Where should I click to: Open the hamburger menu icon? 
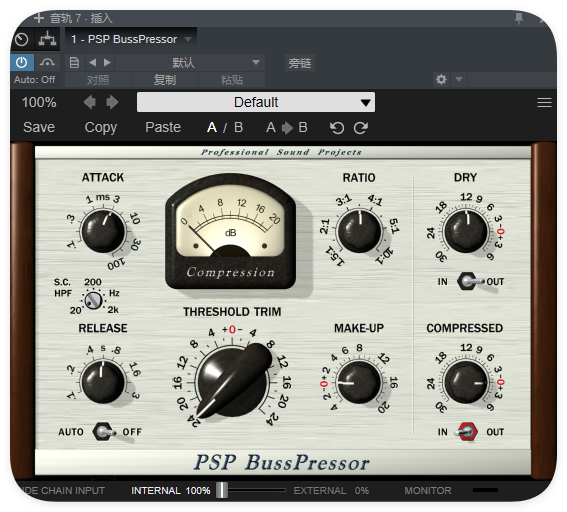pyautogui.click(x=544, y=102)
